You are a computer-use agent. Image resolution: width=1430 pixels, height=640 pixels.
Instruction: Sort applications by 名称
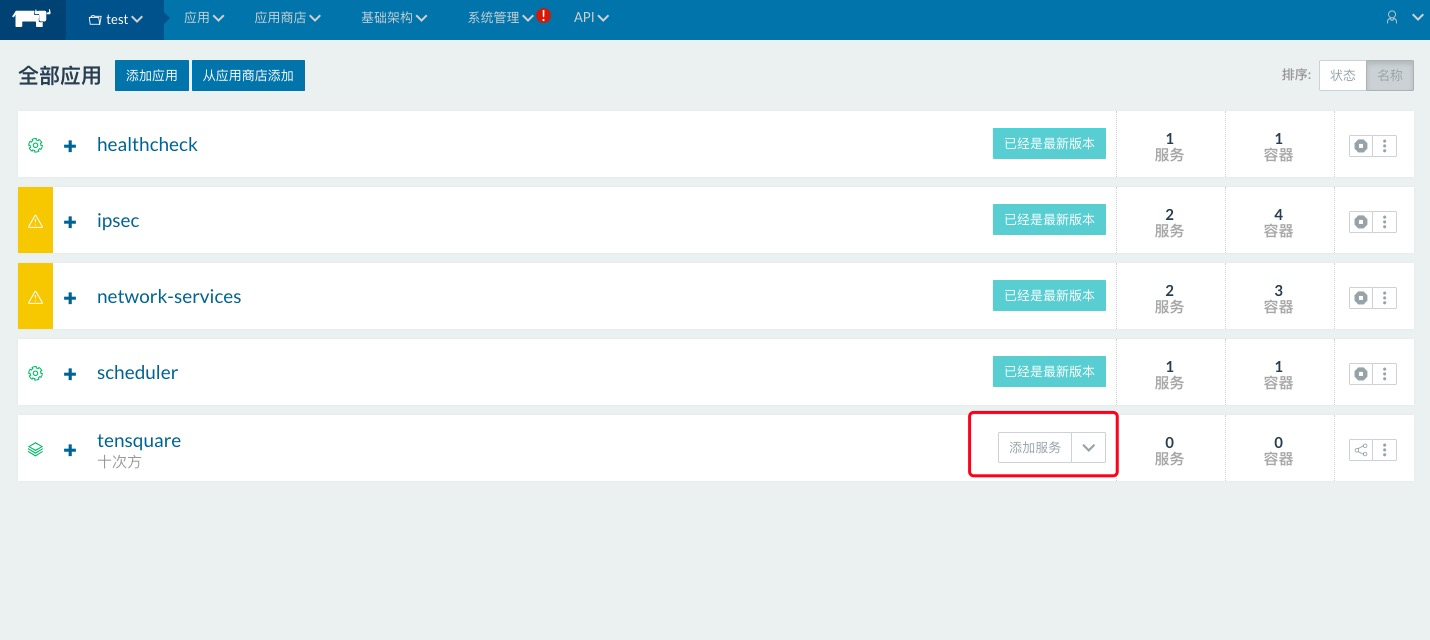[1390, 75]
